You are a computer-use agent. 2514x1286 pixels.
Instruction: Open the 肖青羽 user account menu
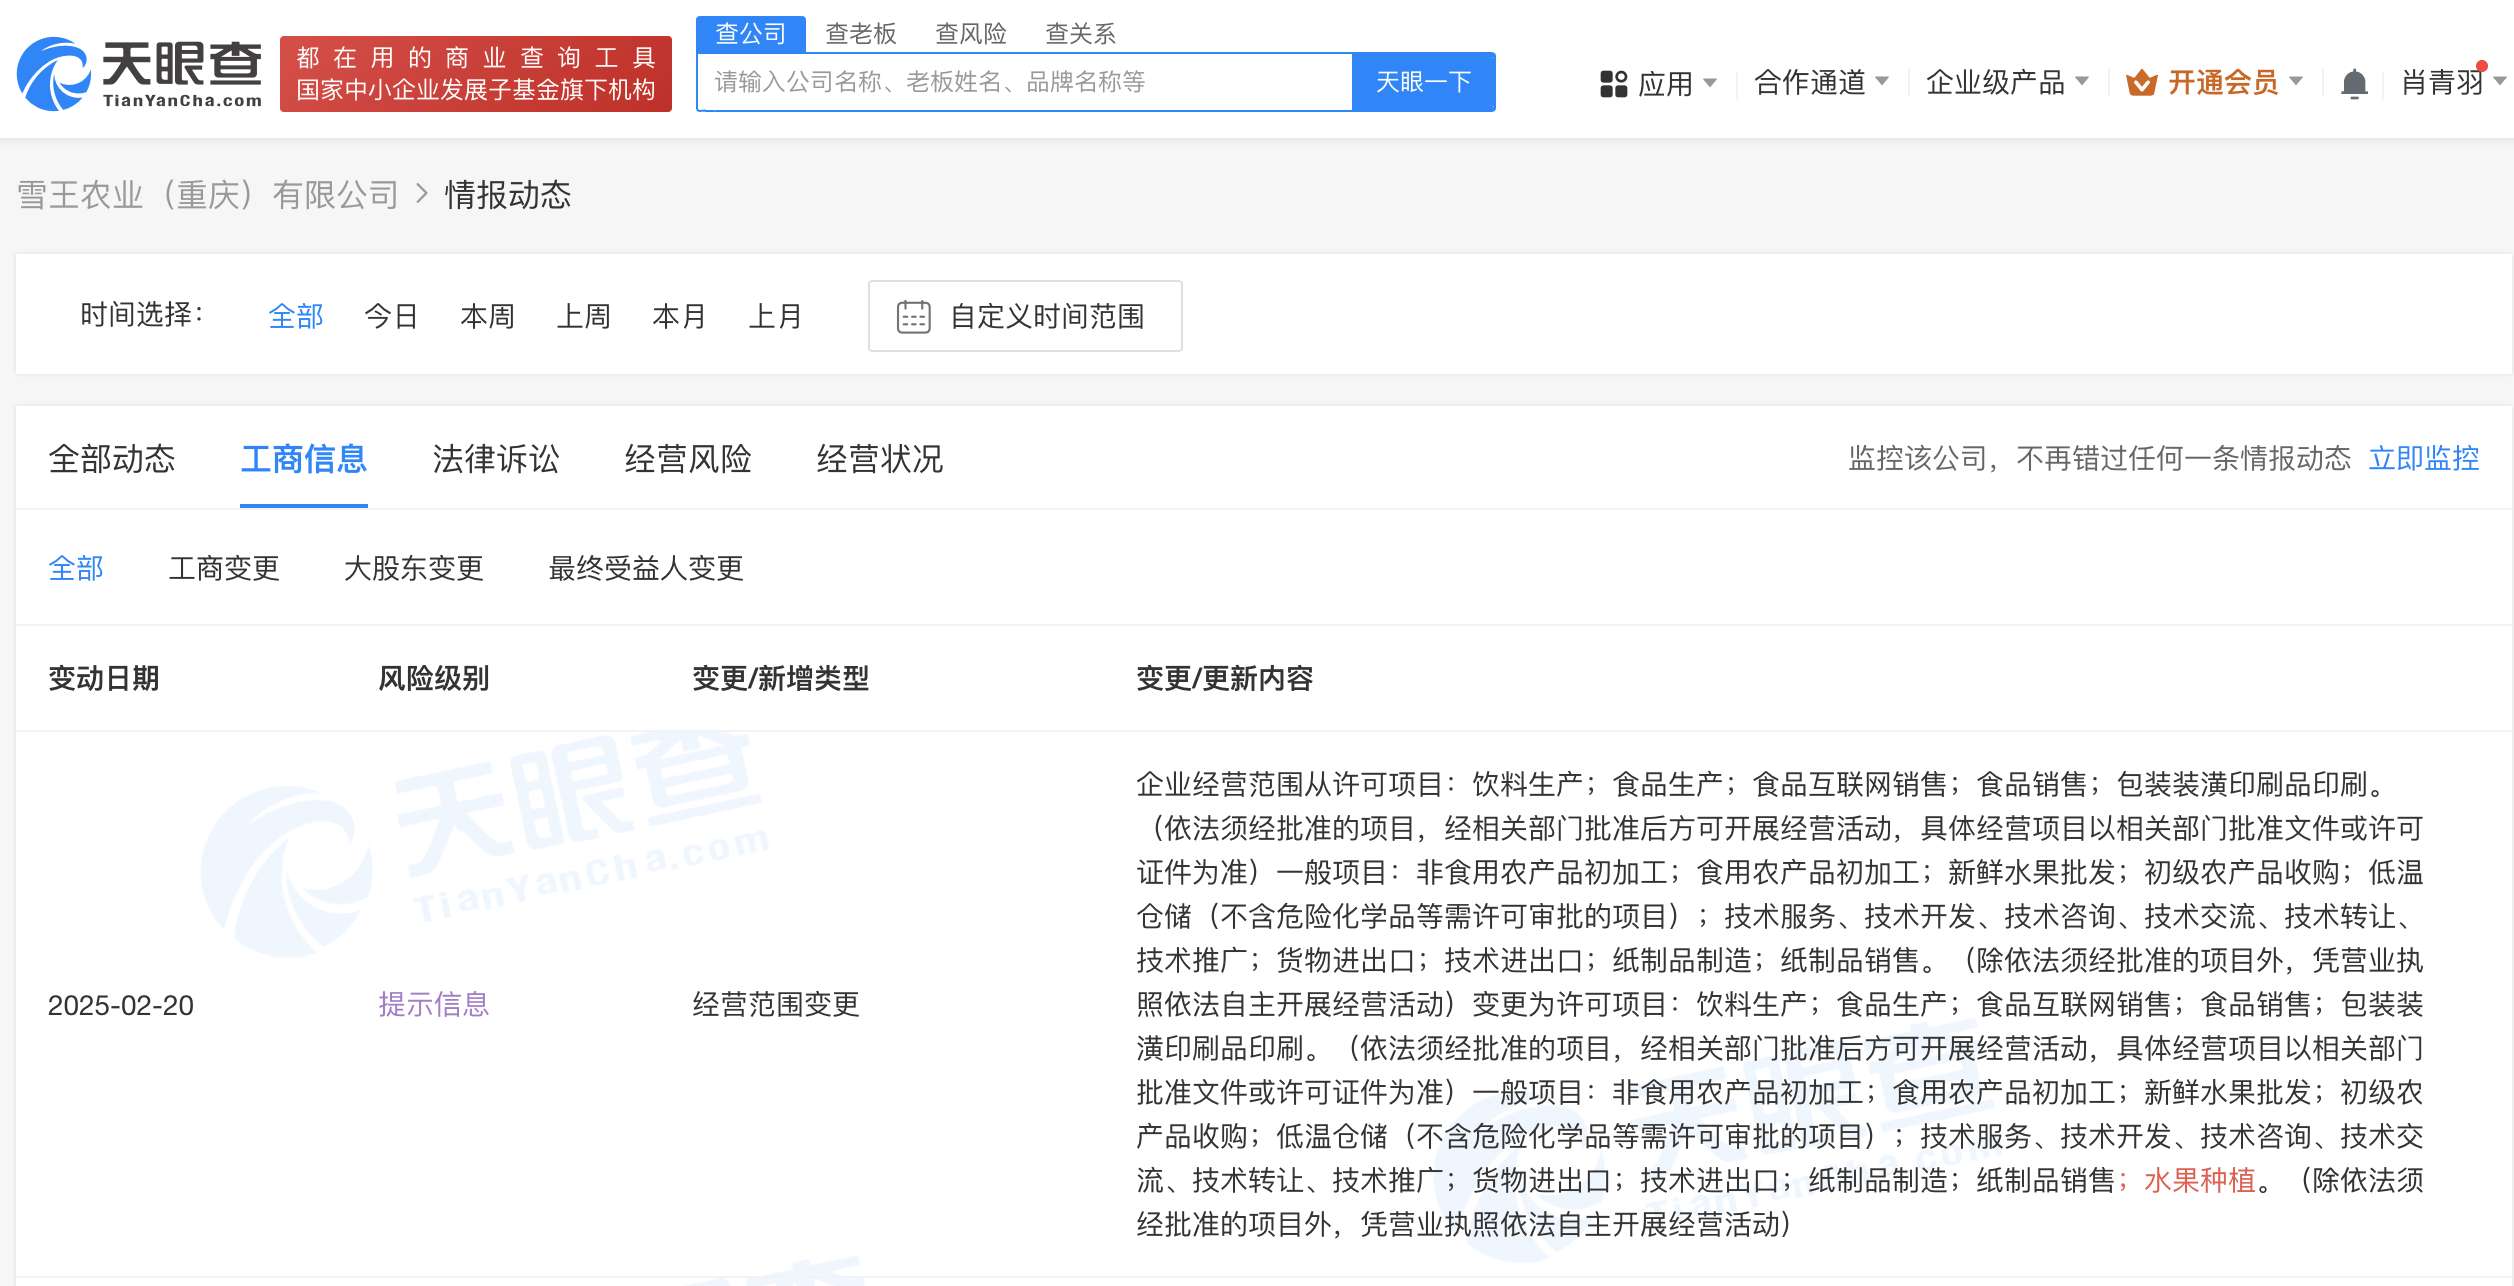2443,83
